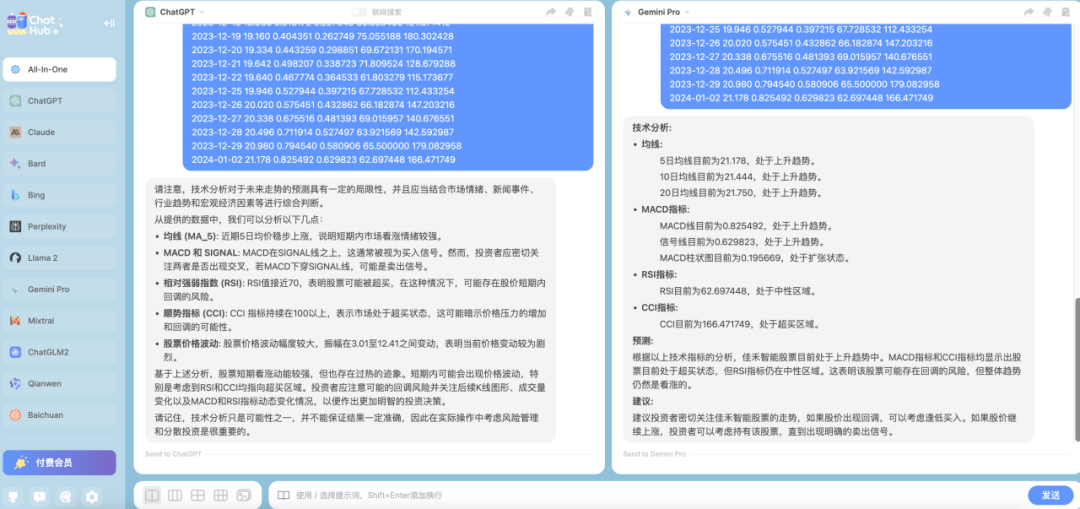Focus the Send to Gemini Pro input

[x=847, y=455]
